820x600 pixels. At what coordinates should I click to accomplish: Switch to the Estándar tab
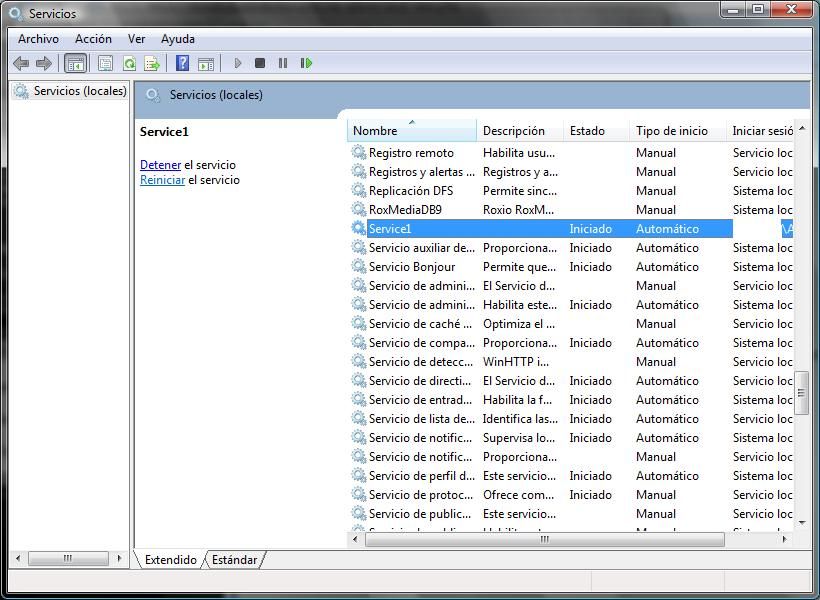click(x=235, y=560)
